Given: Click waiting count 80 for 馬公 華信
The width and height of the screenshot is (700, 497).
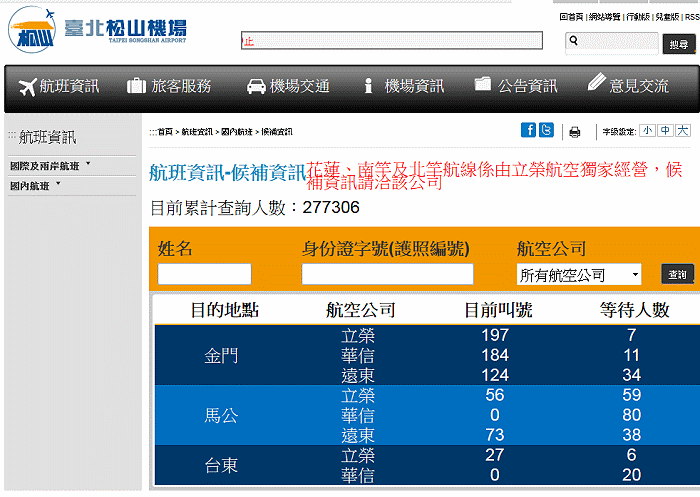Looking at the screenshot, I should coord(632,415).
